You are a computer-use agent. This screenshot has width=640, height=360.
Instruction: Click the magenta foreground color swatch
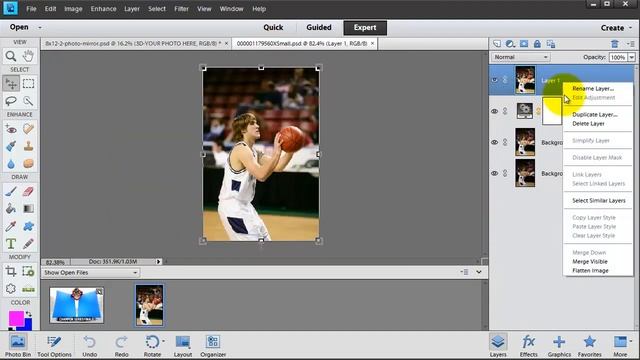coord(16,318)
